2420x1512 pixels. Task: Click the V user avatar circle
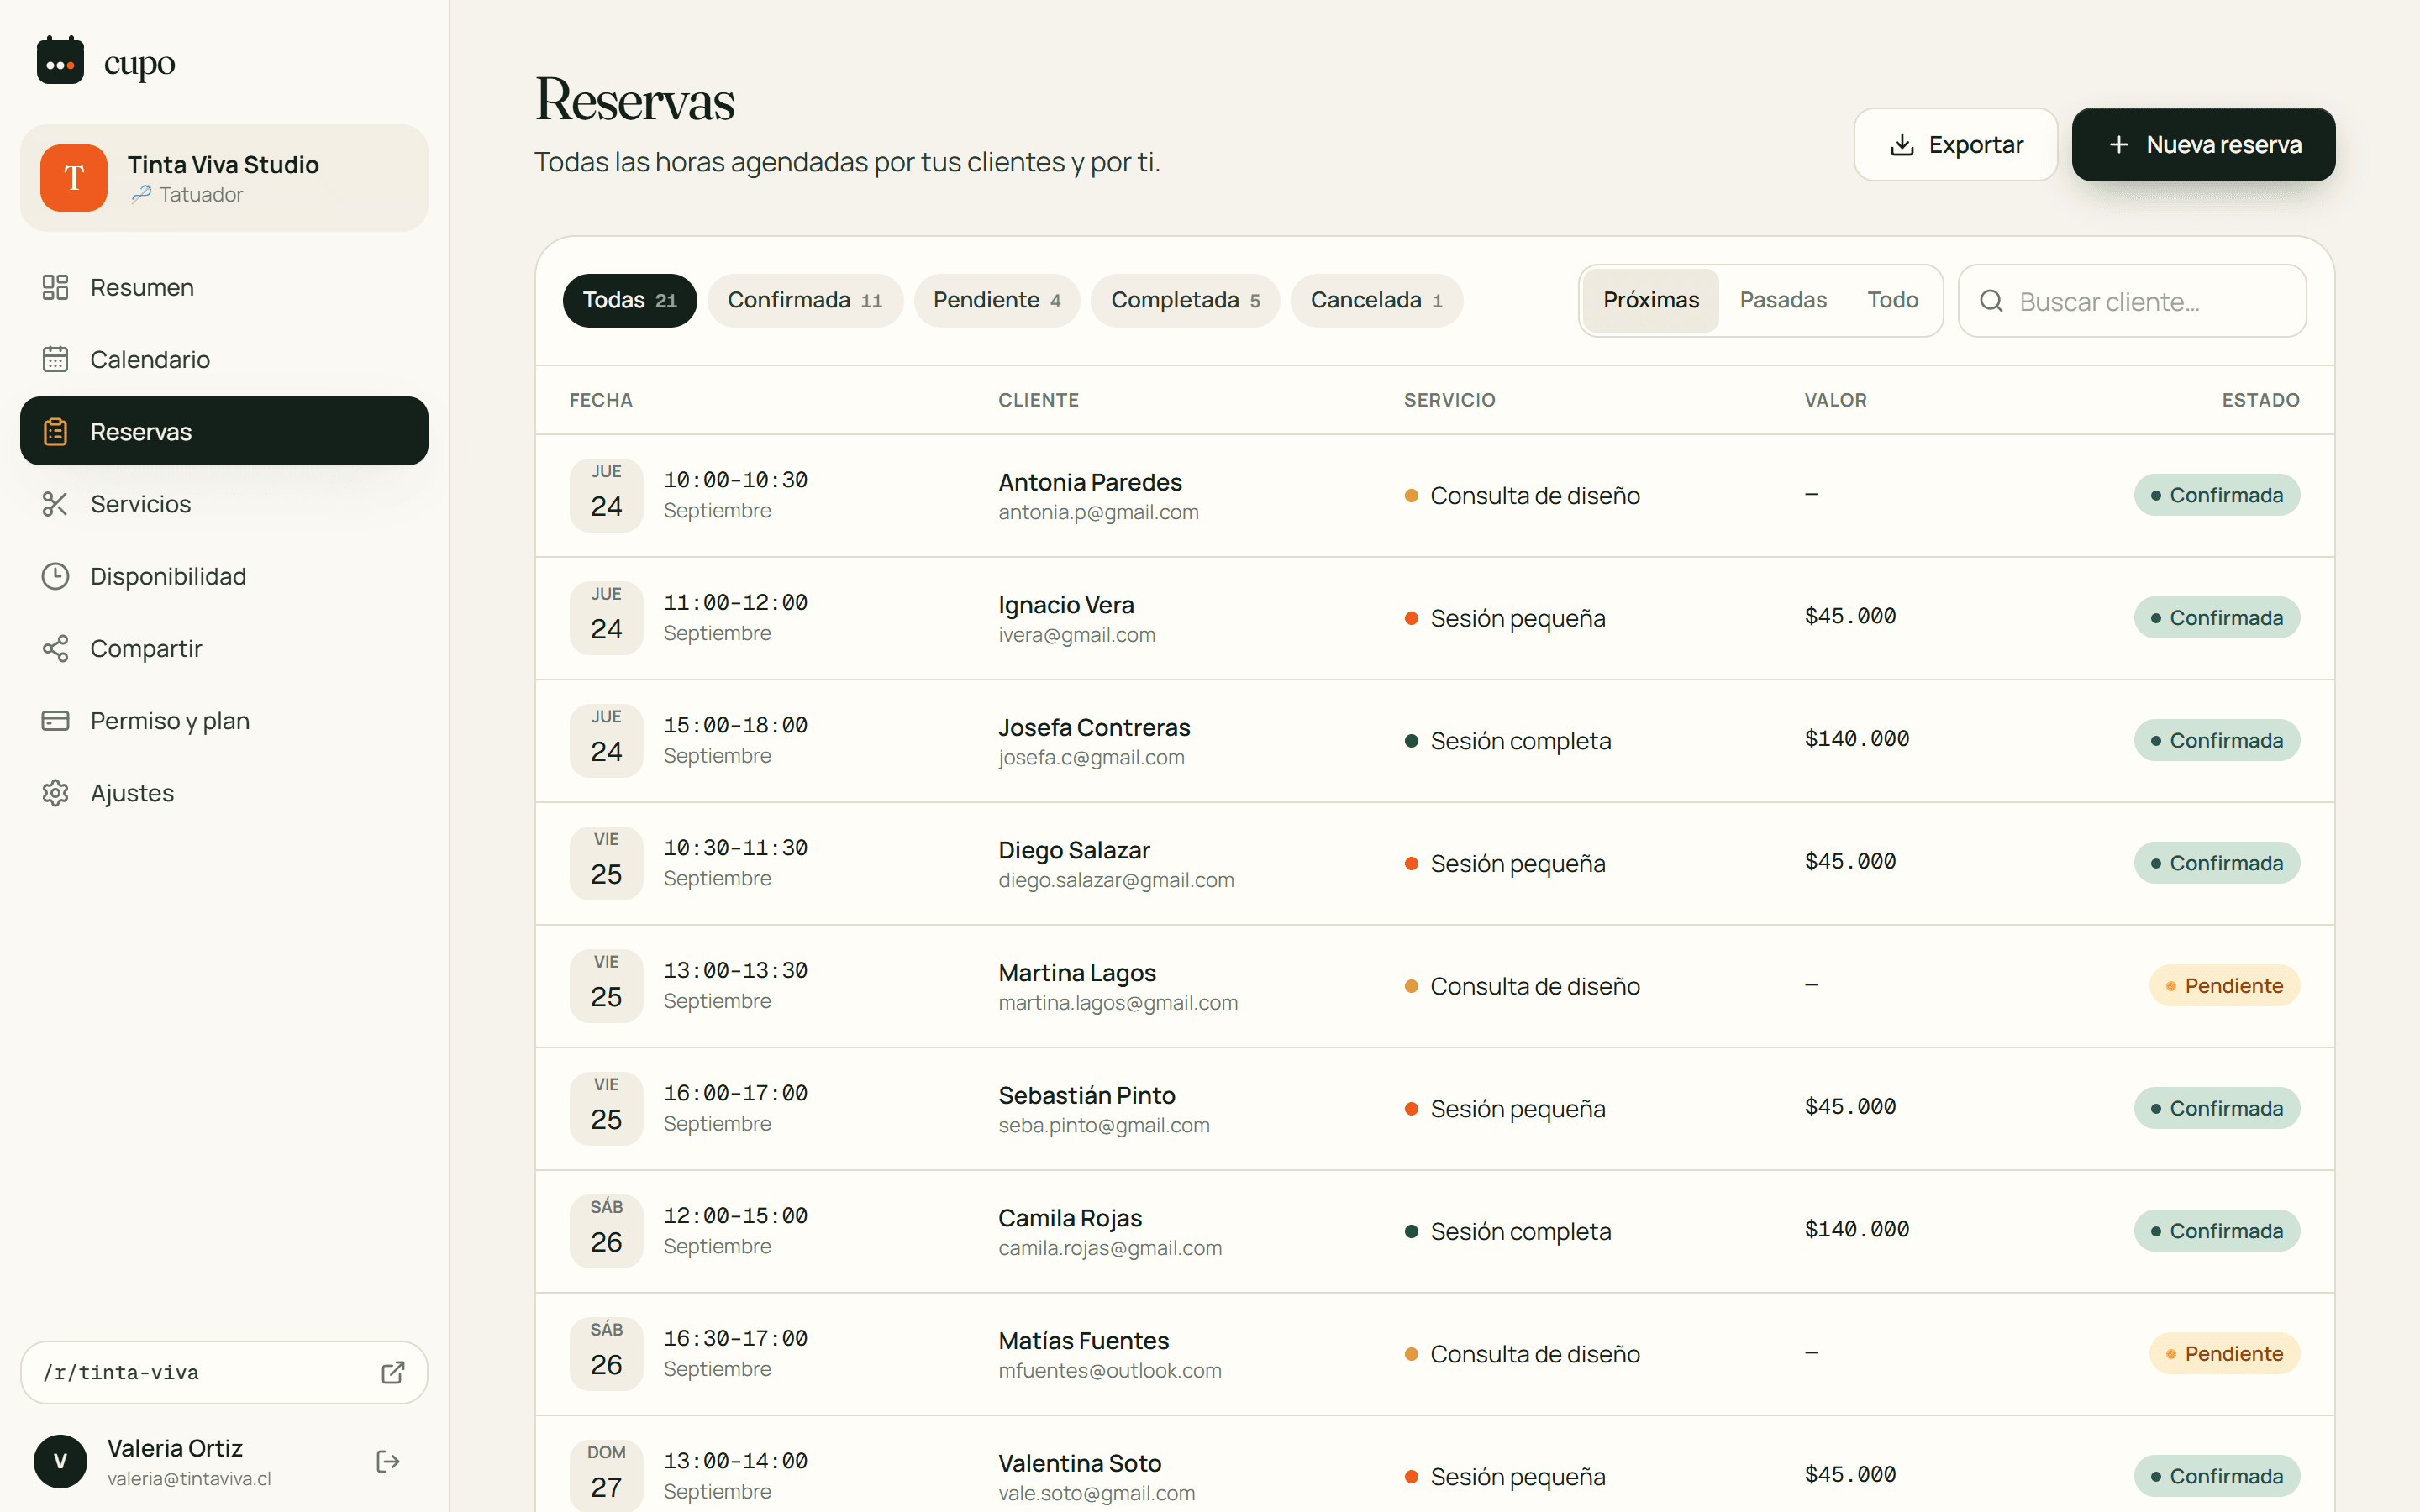pos(60,1461)
